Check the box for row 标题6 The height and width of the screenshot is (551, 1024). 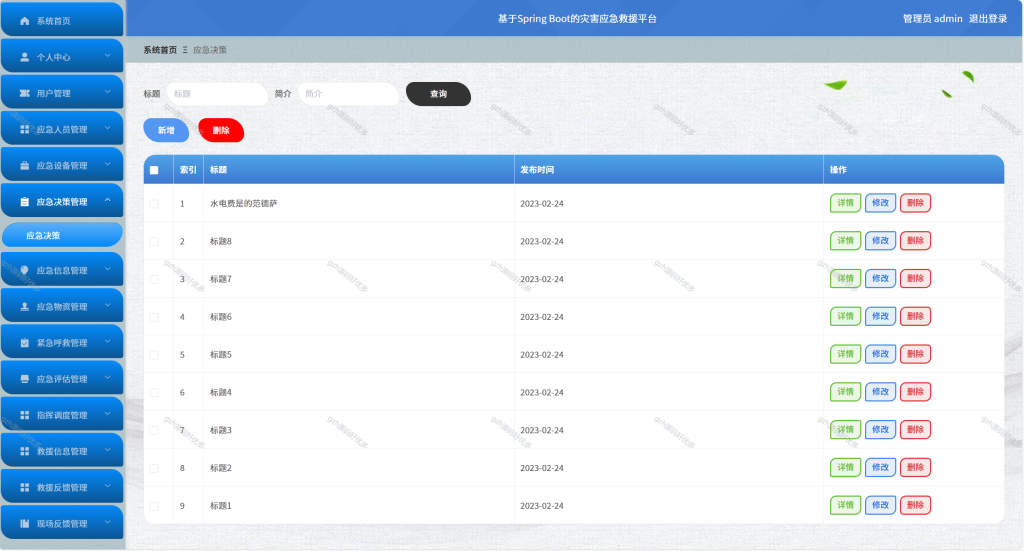click(154, 317)
